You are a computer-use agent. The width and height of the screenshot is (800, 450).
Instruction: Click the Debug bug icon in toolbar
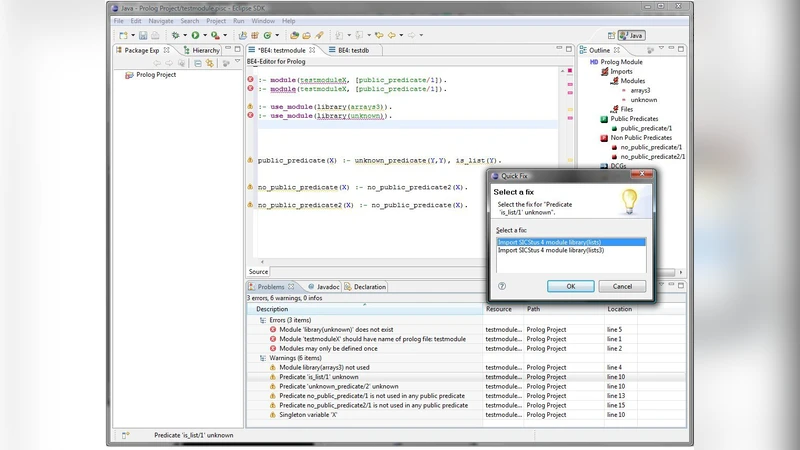pos(175,35)
